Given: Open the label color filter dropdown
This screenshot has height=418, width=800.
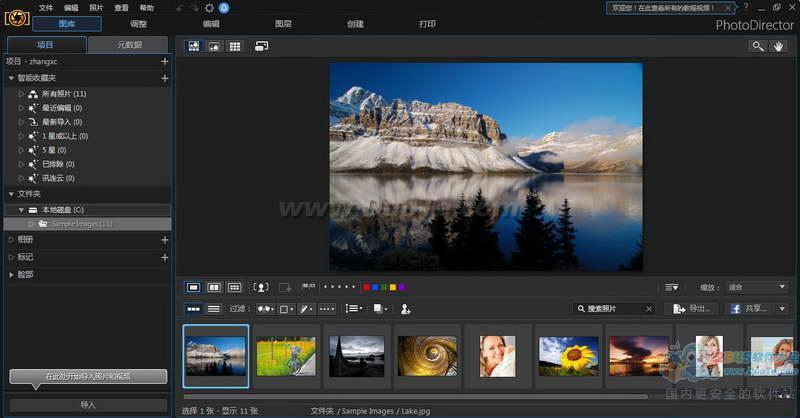Looking at the screenshot, I should pyautogui.click(x=286, y=309).
